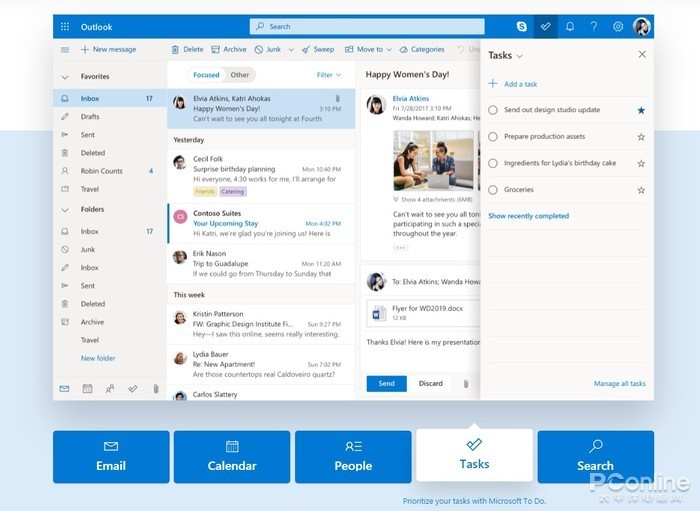Screen dimensions: 700x511
Task: Click New message
Action: [108, 50]
